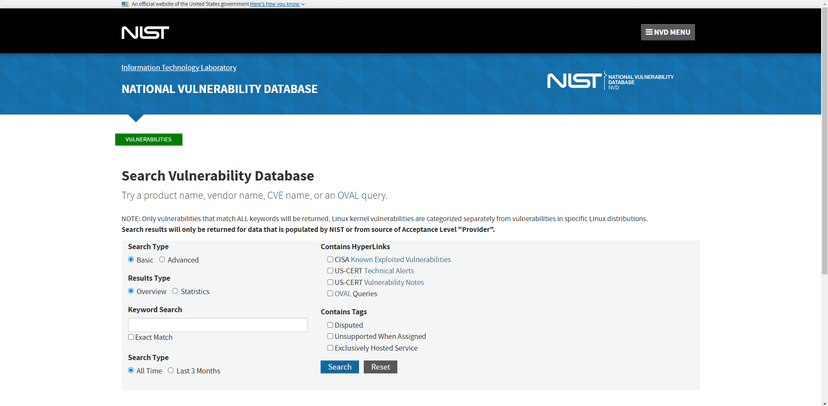This screenshot has height=406, width=828.
Task: Follow the OVAL link in the subtitle
Action: tap(348, 195)
